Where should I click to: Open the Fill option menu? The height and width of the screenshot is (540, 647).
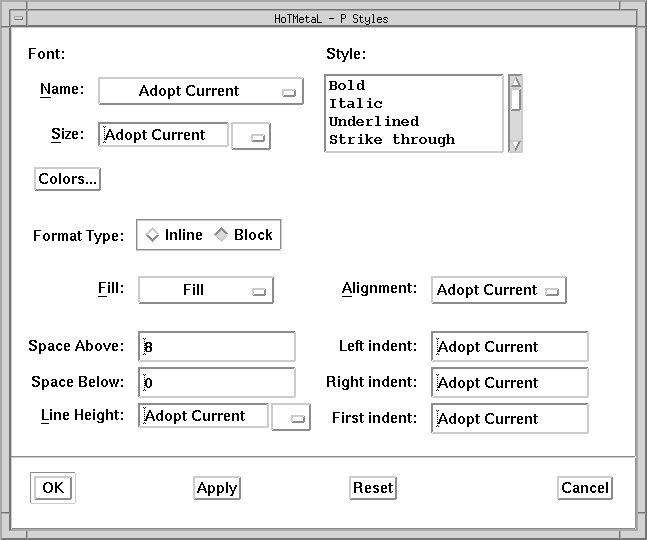tap(205, 290)
